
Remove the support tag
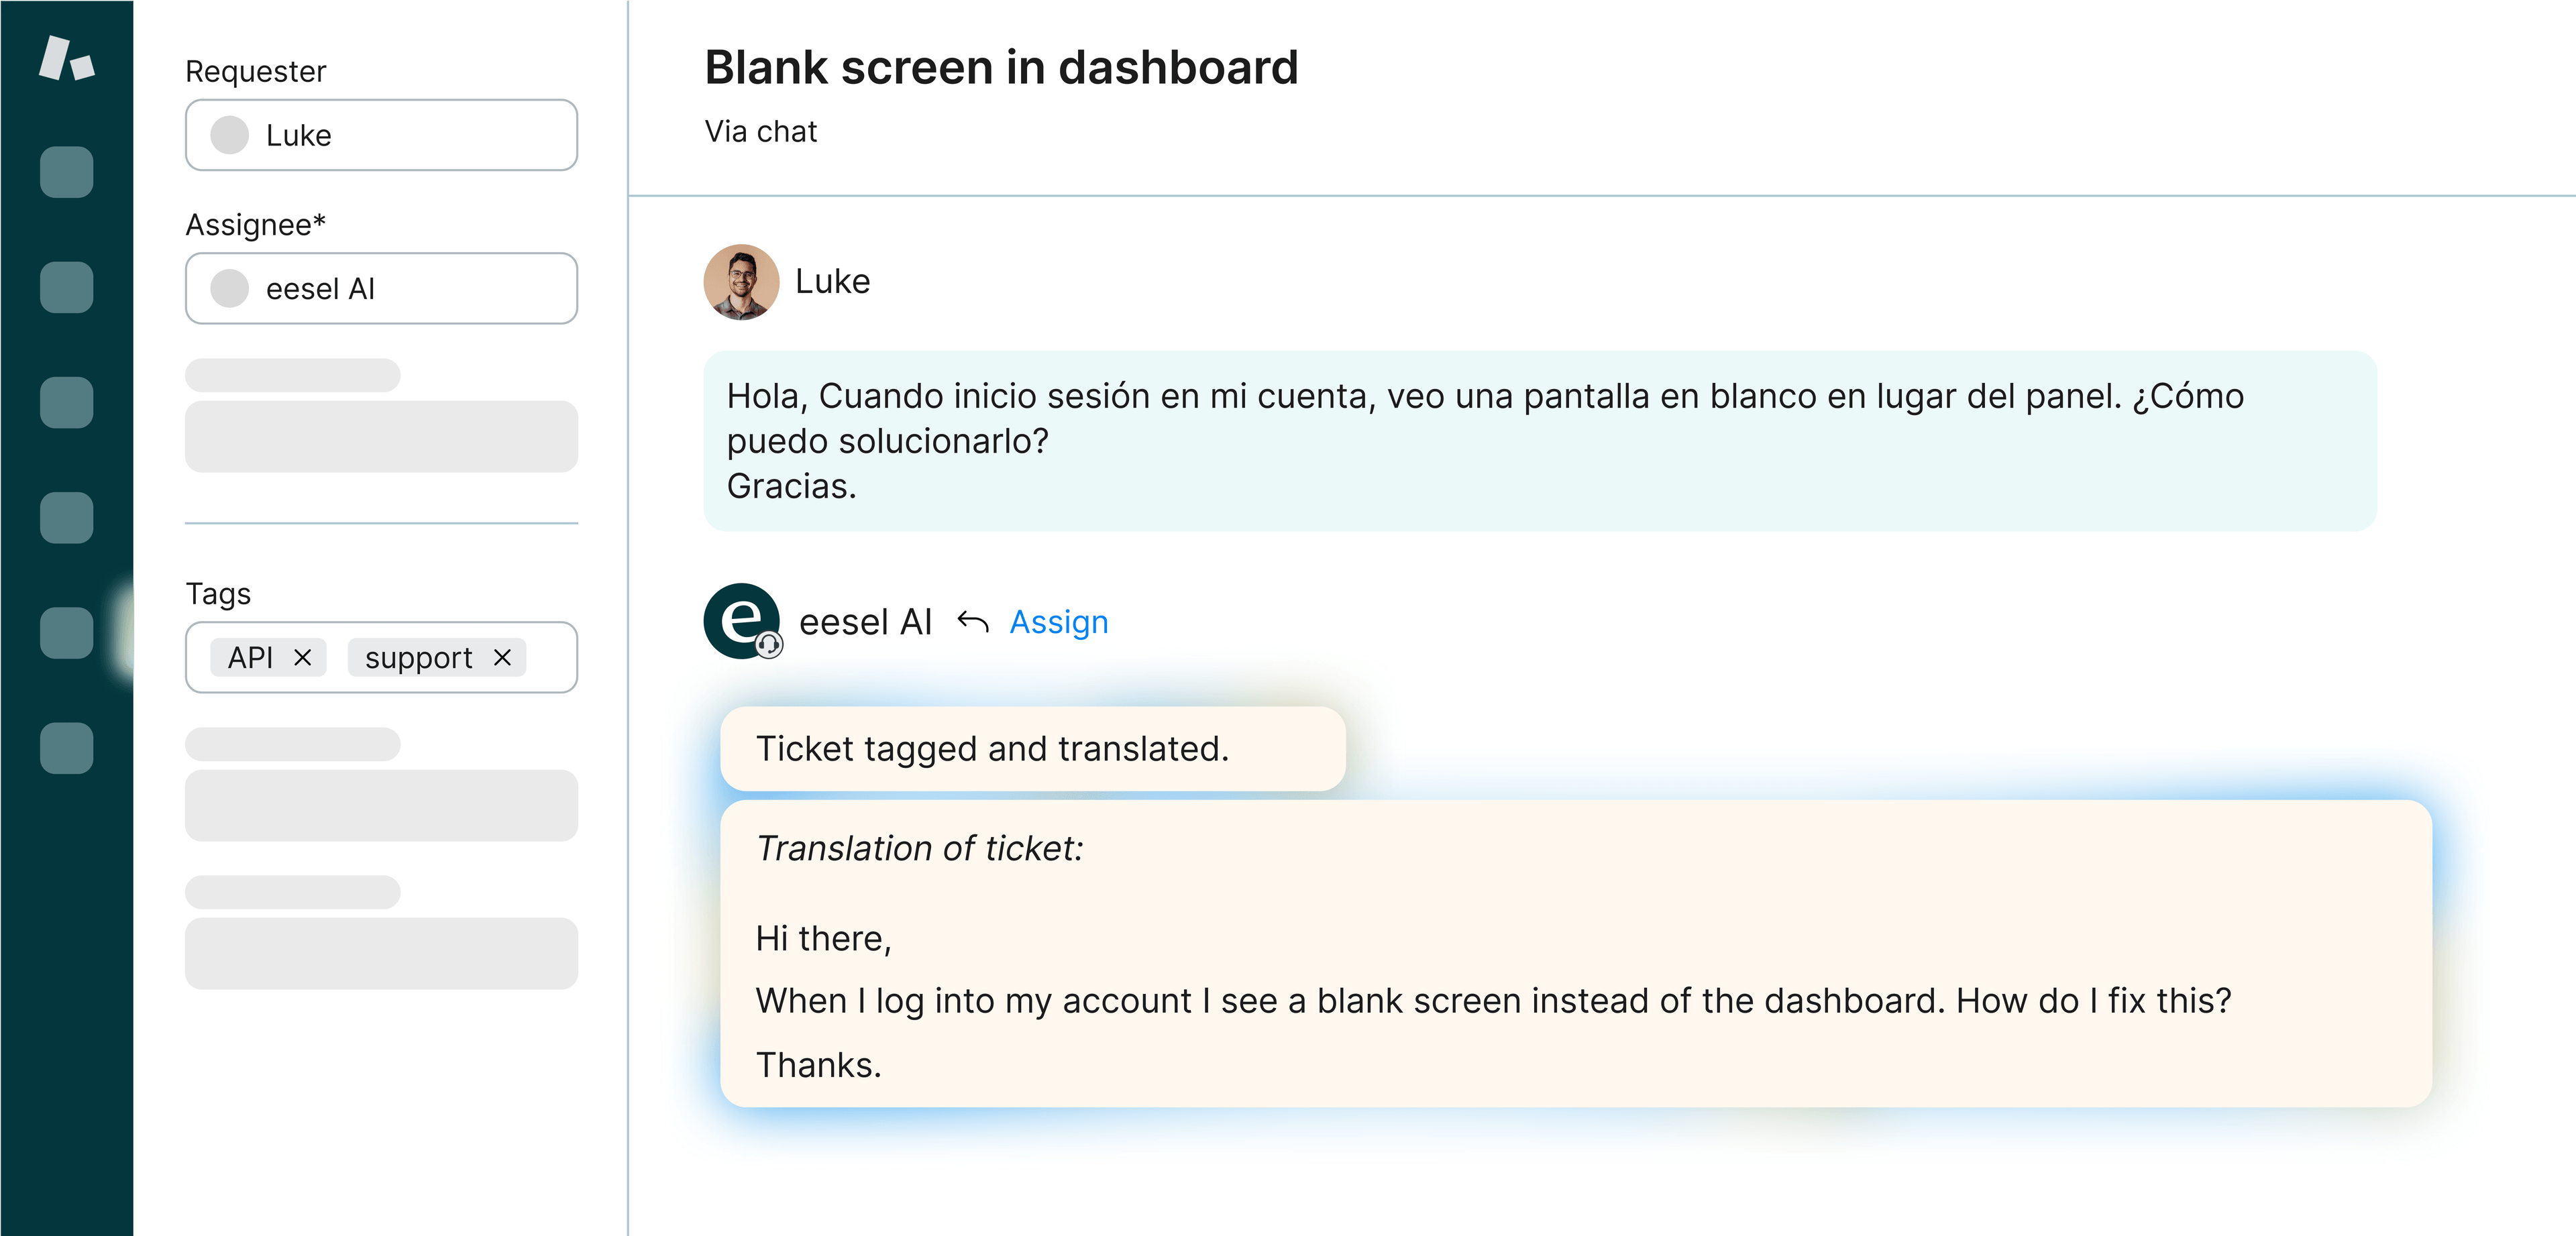click(x=502, y=657)
